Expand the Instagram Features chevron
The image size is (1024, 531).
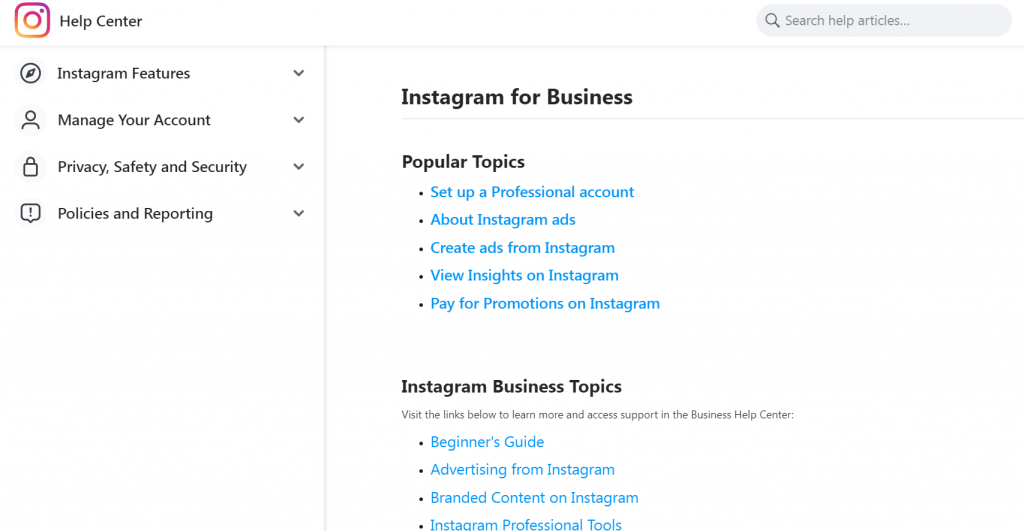(x=298, y=73)
